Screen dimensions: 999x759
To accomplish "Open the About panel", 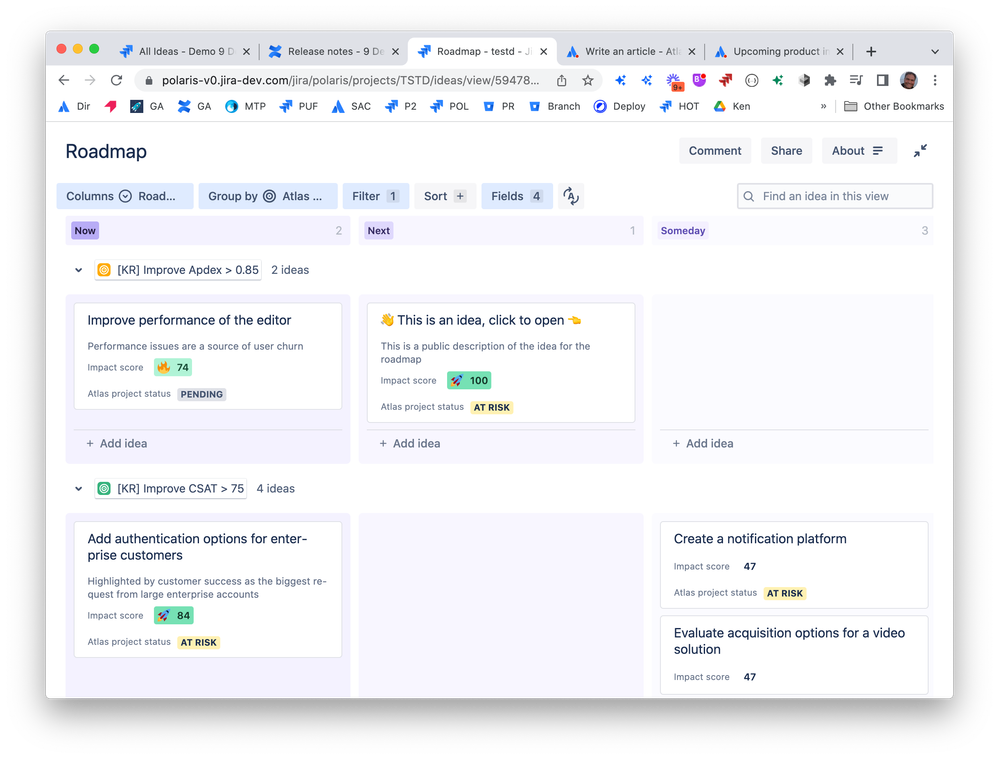I will (859, 151).
